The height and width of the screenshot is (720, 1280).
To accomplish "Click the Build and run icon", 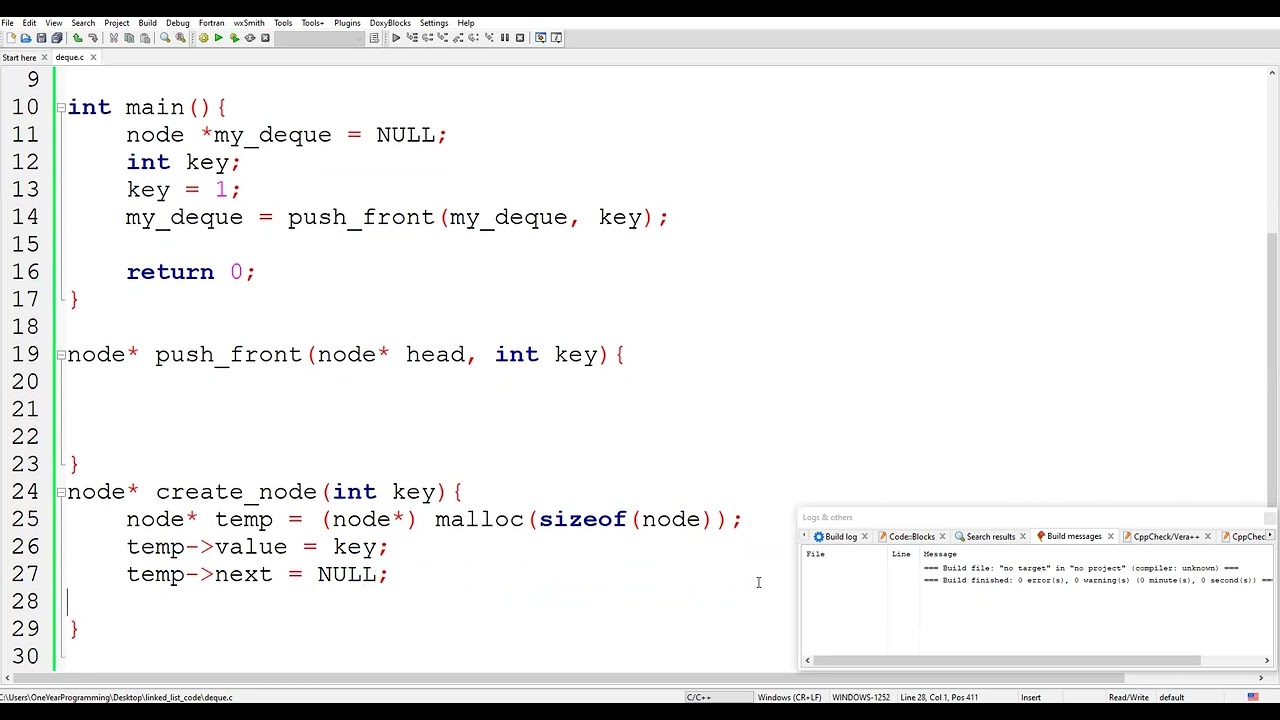I will pos(234,38).
